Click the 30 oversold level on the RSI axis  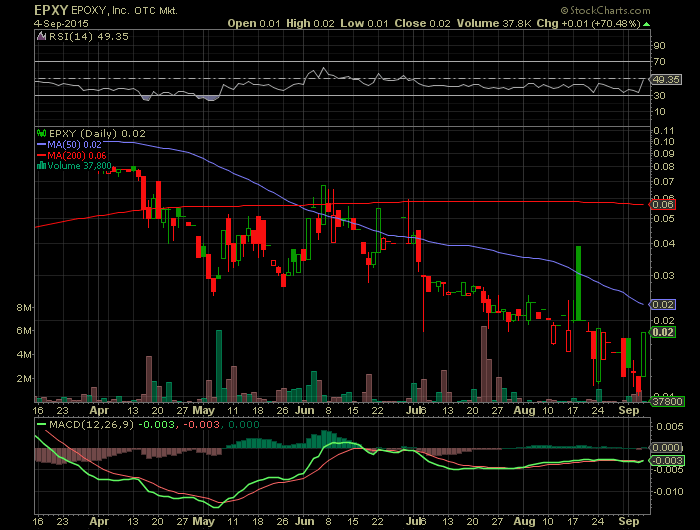click(x=659, y=96)
